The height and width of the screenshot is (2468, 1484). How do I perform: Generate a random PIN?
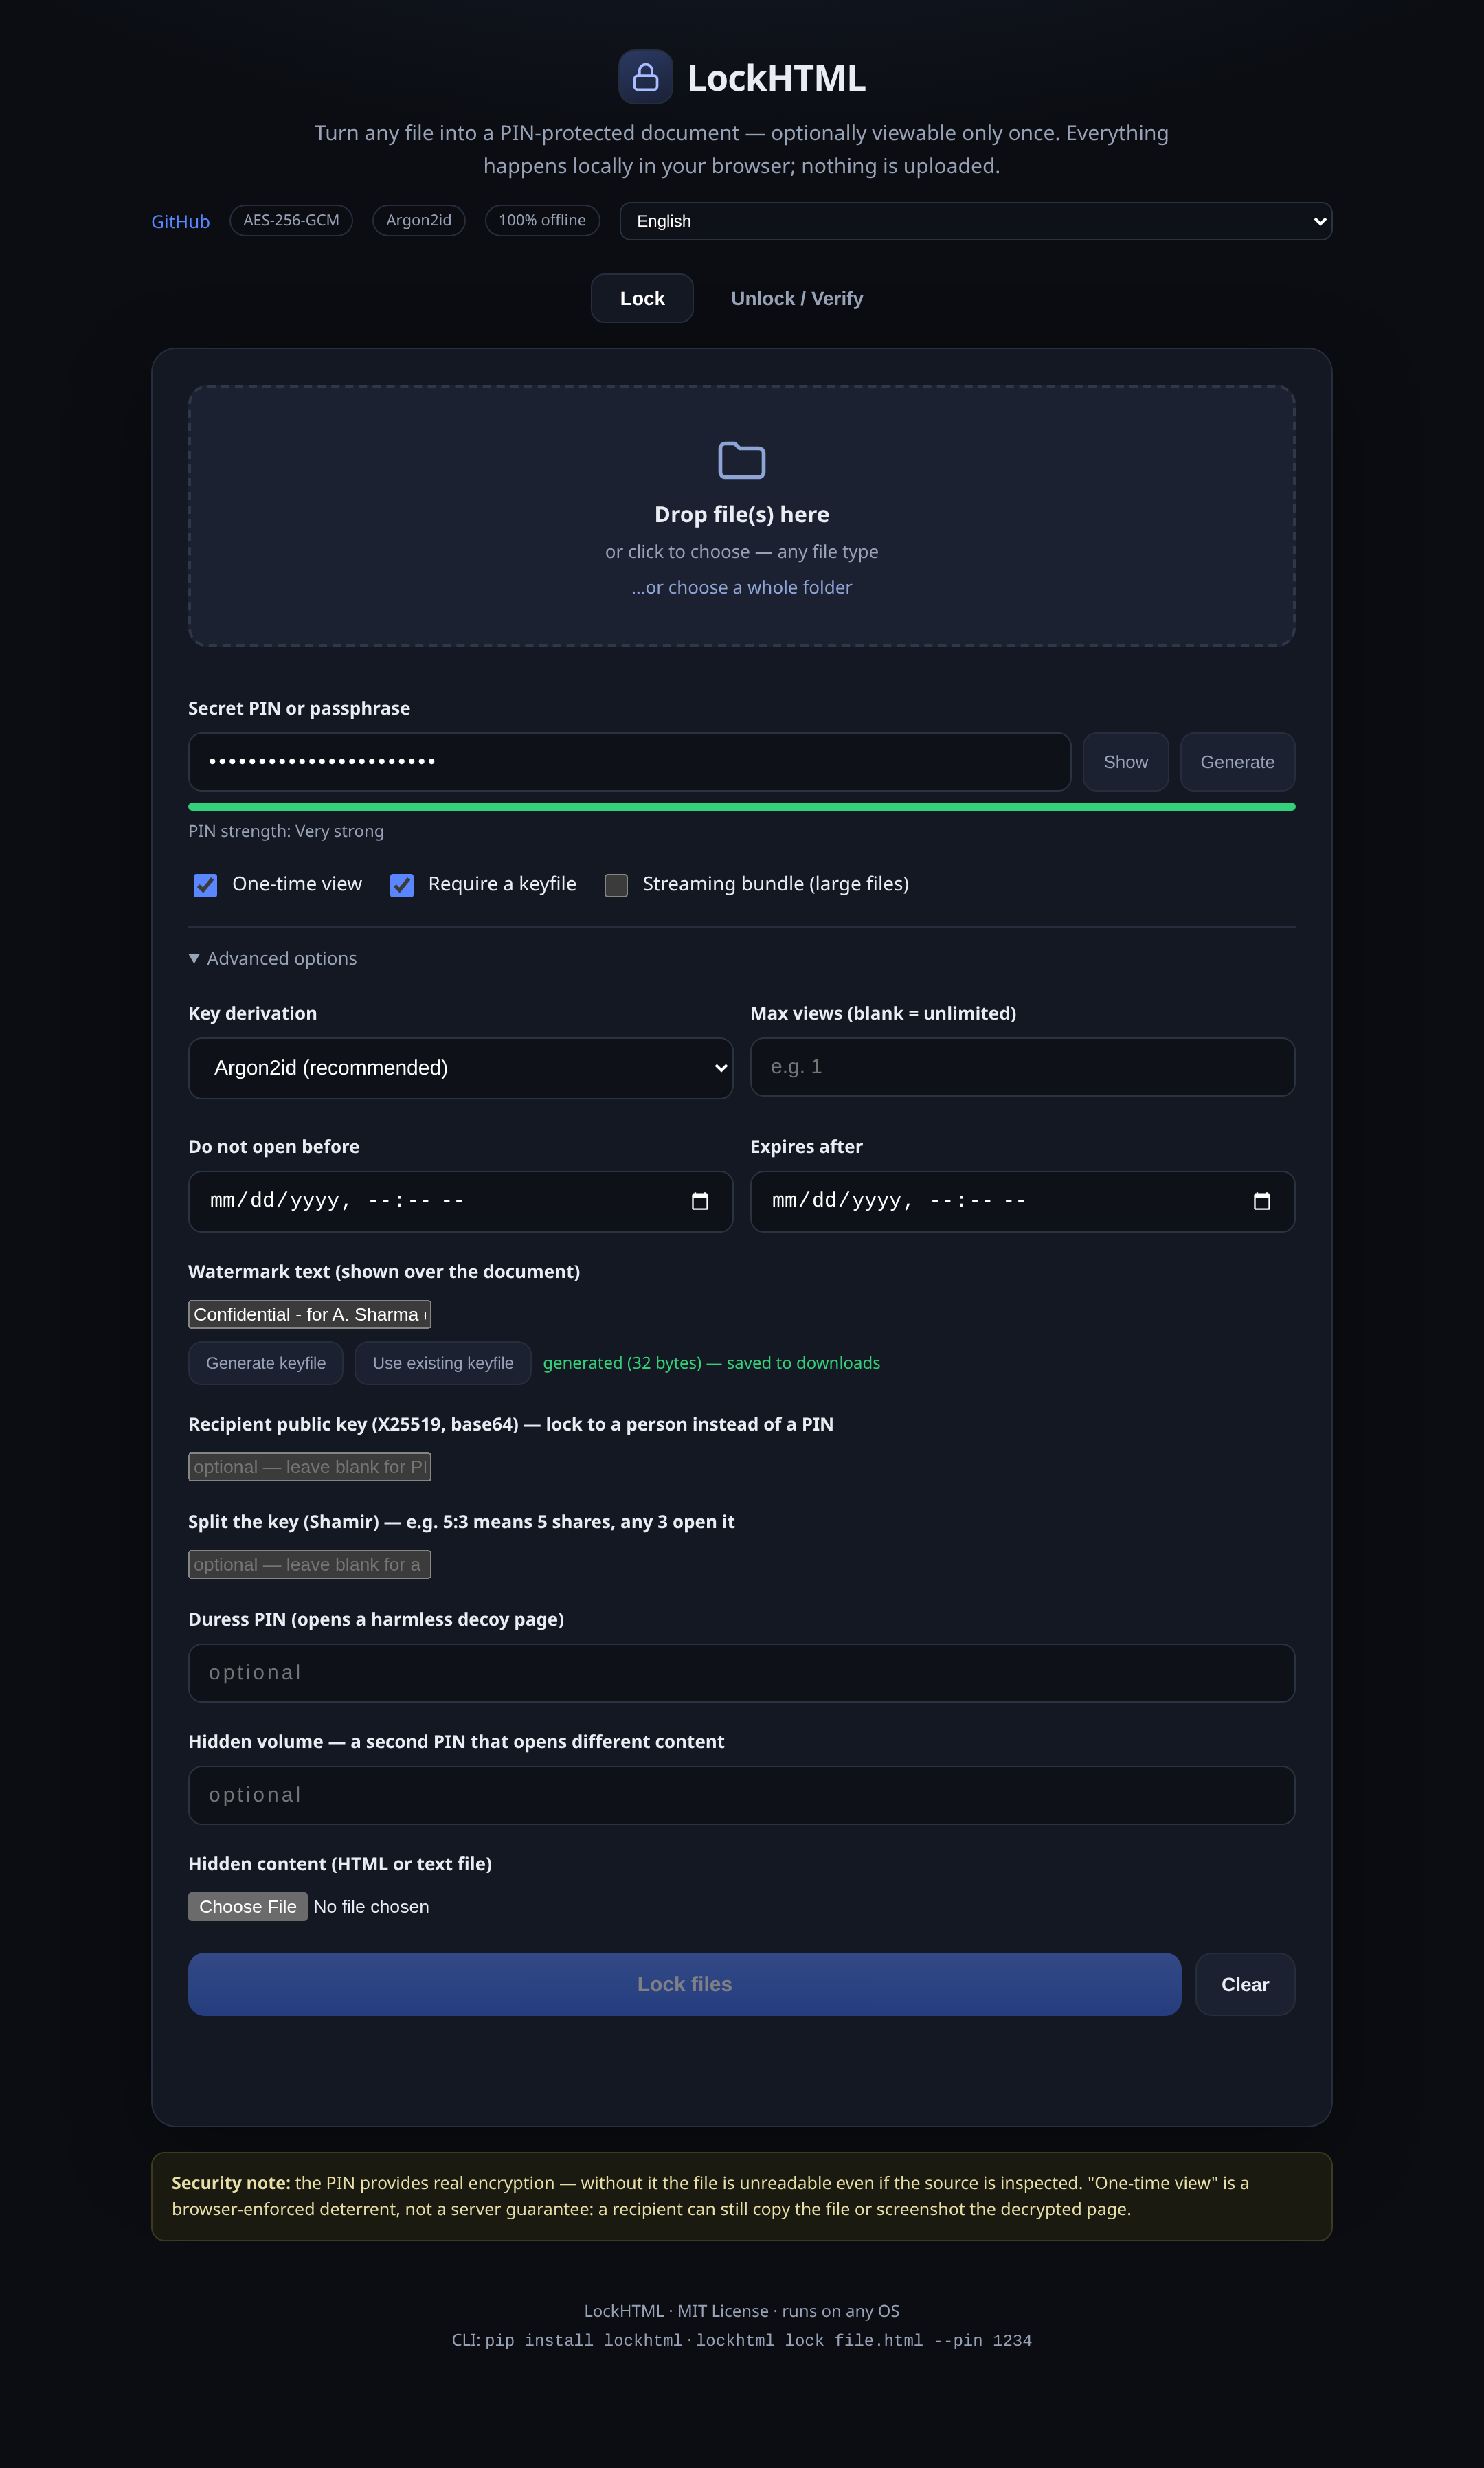point(1237,762)
